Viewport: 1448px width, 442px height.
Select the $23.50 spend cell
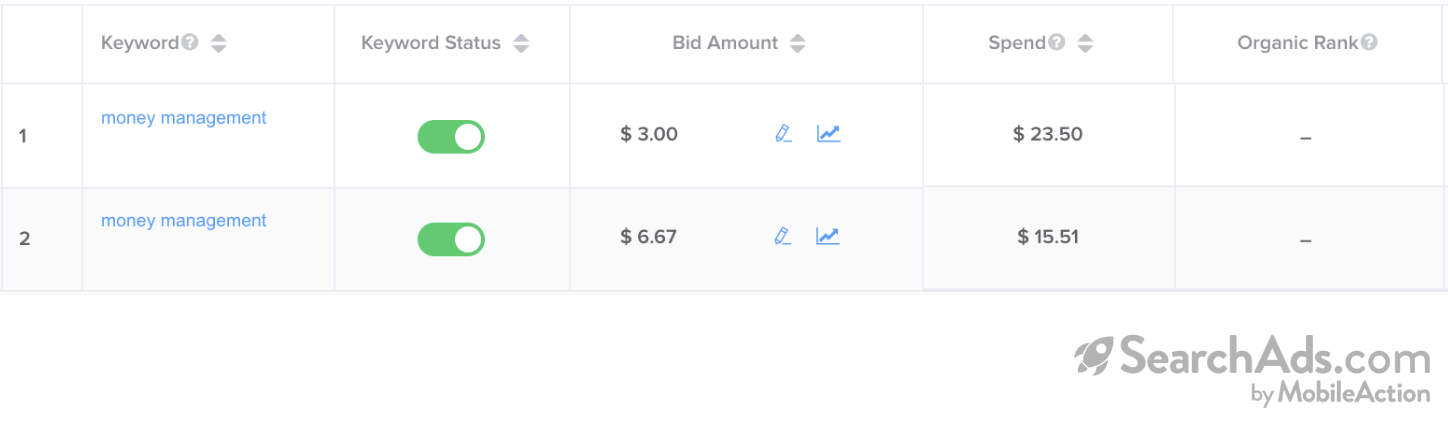click(x=1048, y=134)
